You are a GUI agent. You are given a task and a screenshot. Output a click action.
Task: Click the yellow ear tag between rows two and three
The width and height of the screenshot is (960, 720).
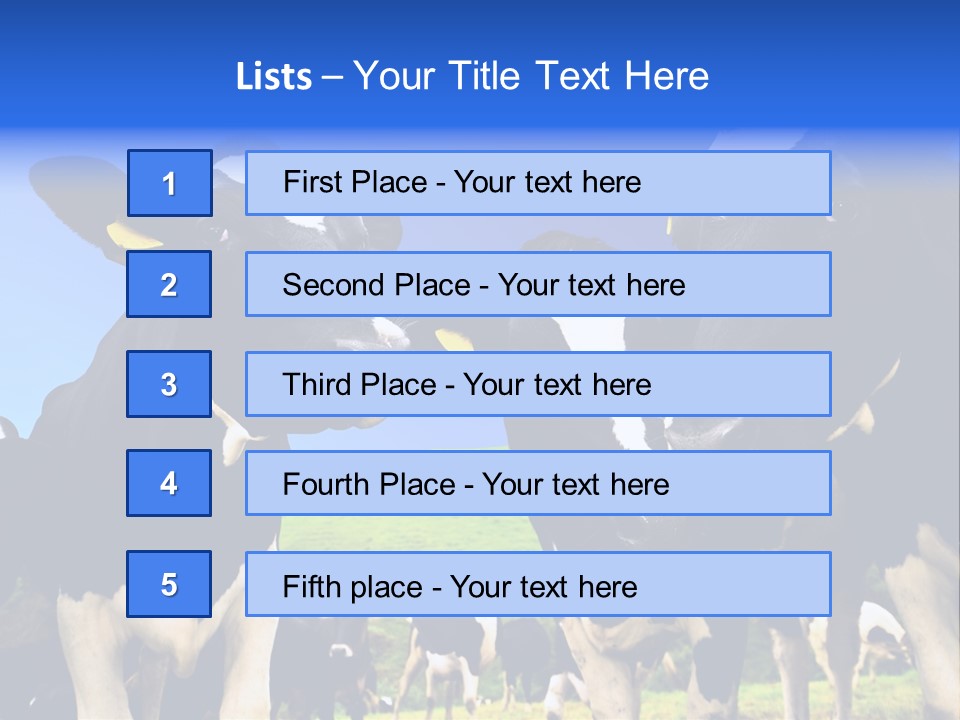click(455, 338)
